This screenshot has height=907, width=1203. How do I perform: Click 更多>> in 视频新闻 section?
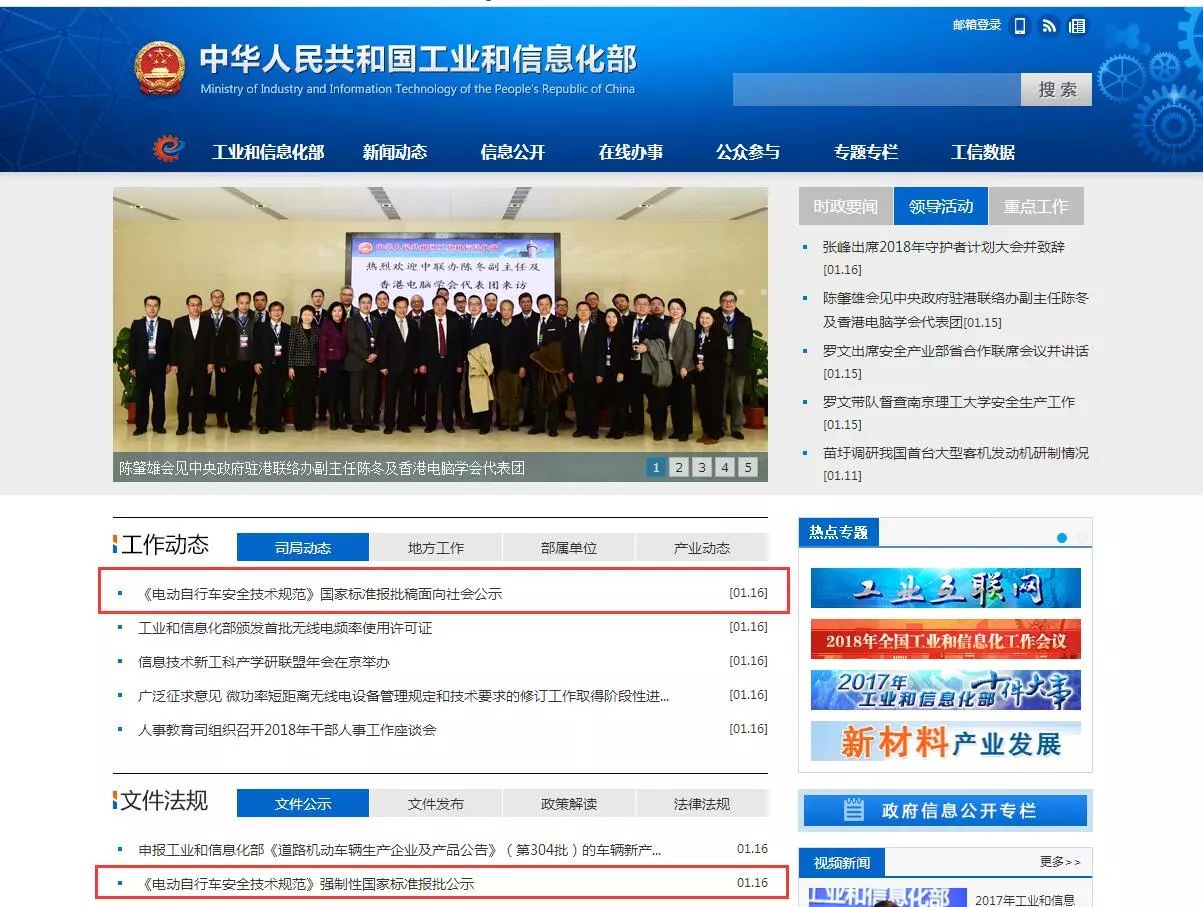1060,862
